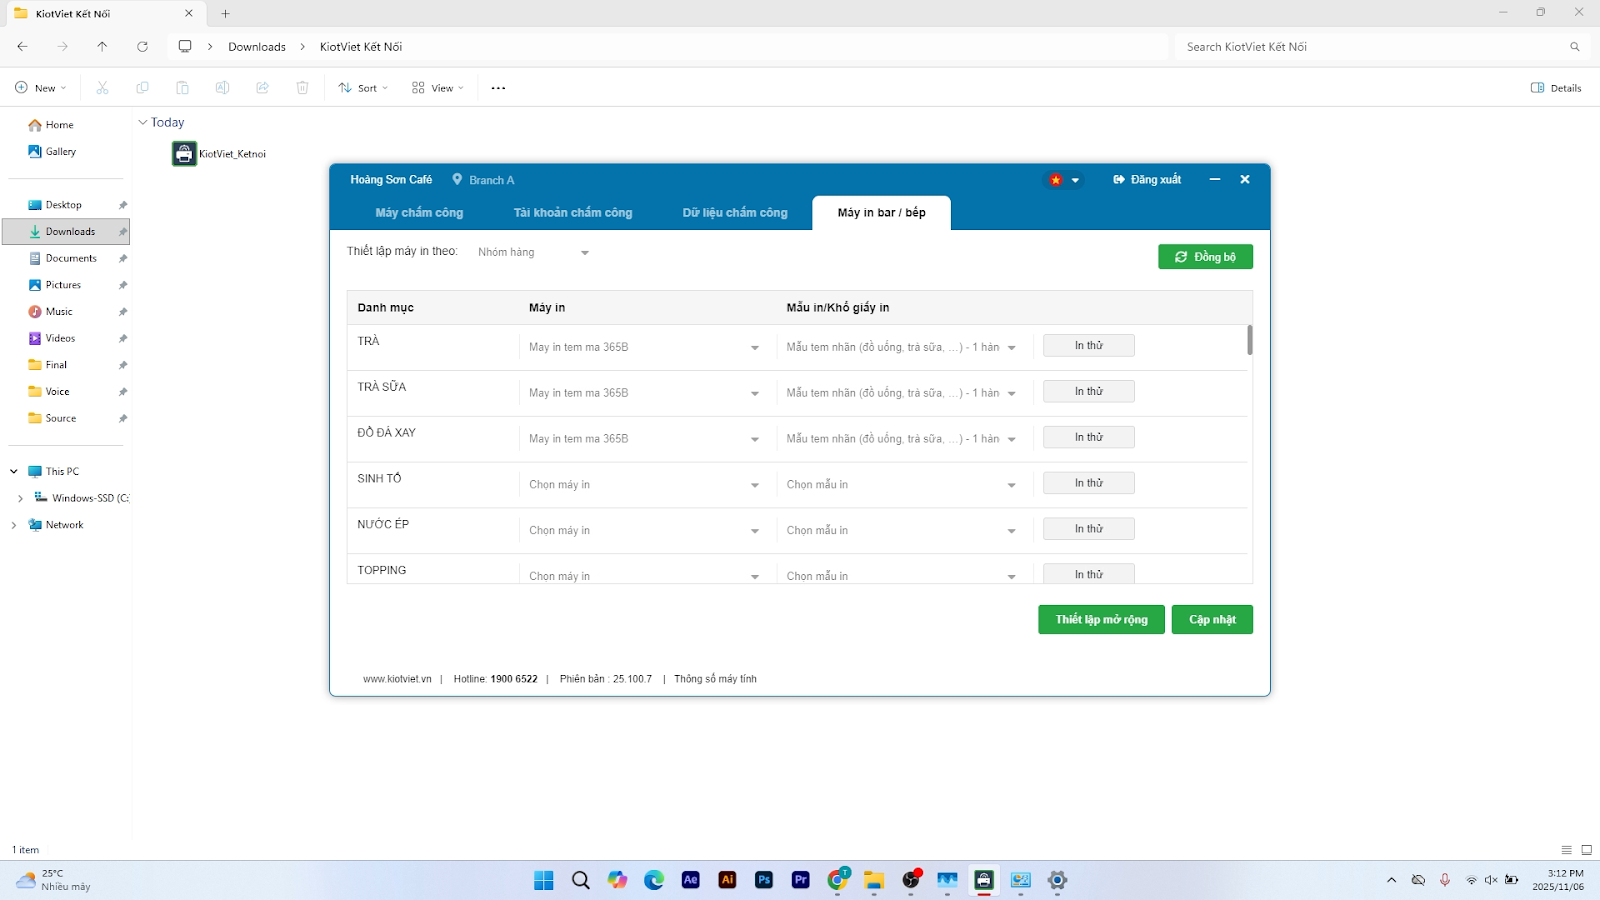This screenshot has height=900, width=1600.
Task: Open Adobe Illustrator from the taskbar
Action: click(x=727, y=880)
